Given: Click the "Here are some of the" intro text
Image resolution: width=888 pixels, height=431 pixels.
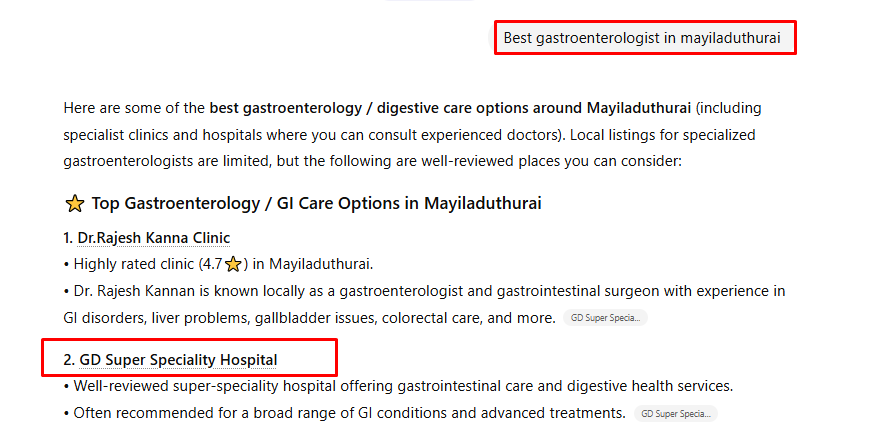Looking at the screenshot, I should tap(134, 107).
